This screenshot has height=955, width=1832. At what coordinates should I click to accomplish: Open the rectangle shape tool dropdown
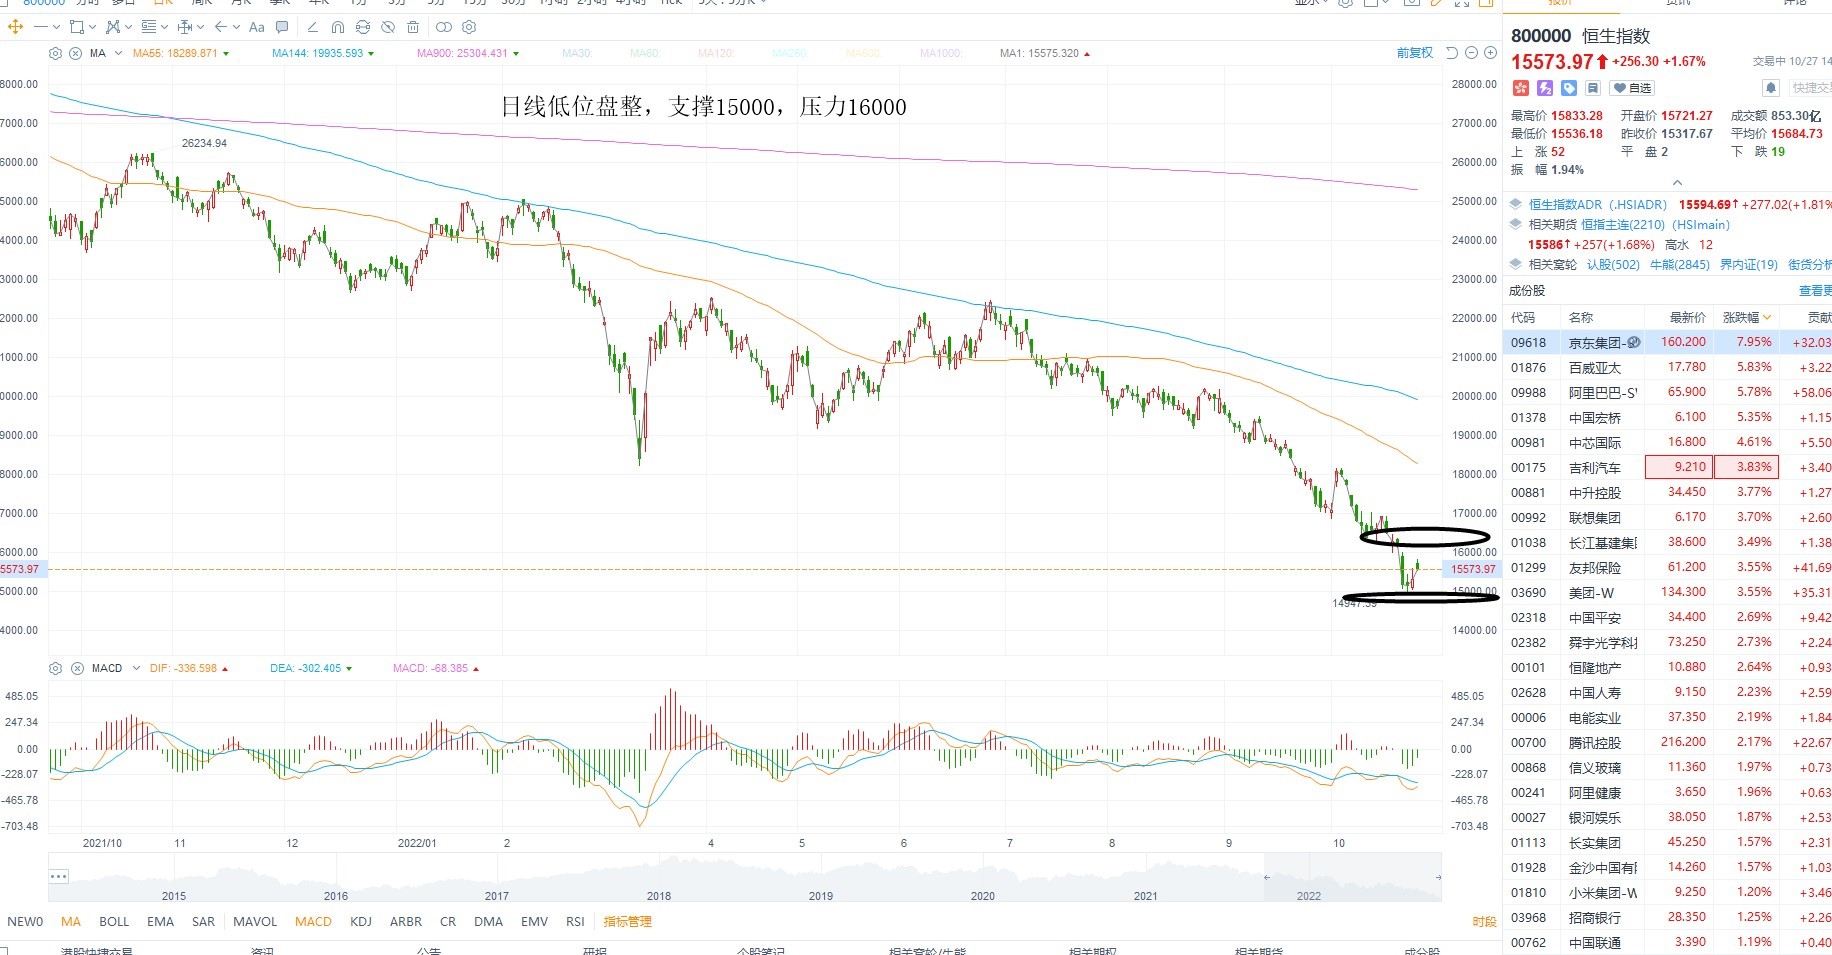pyautogui.click(x=92, y=27)
